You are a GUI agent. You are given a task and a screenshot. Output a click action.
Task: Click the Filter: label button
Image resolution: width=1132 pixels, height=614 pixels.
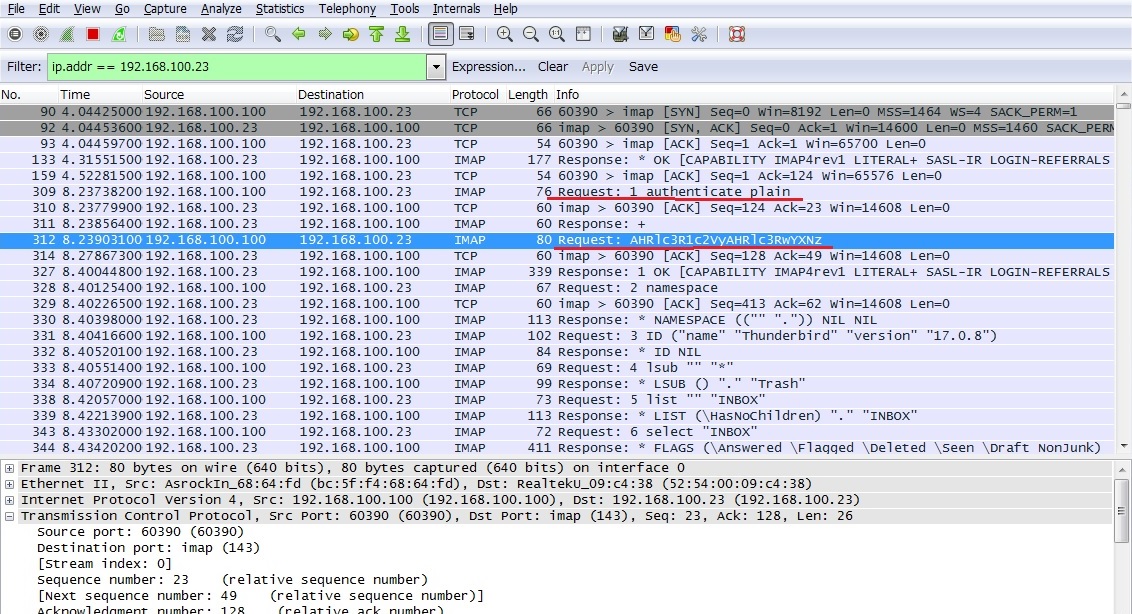[24, 66]
